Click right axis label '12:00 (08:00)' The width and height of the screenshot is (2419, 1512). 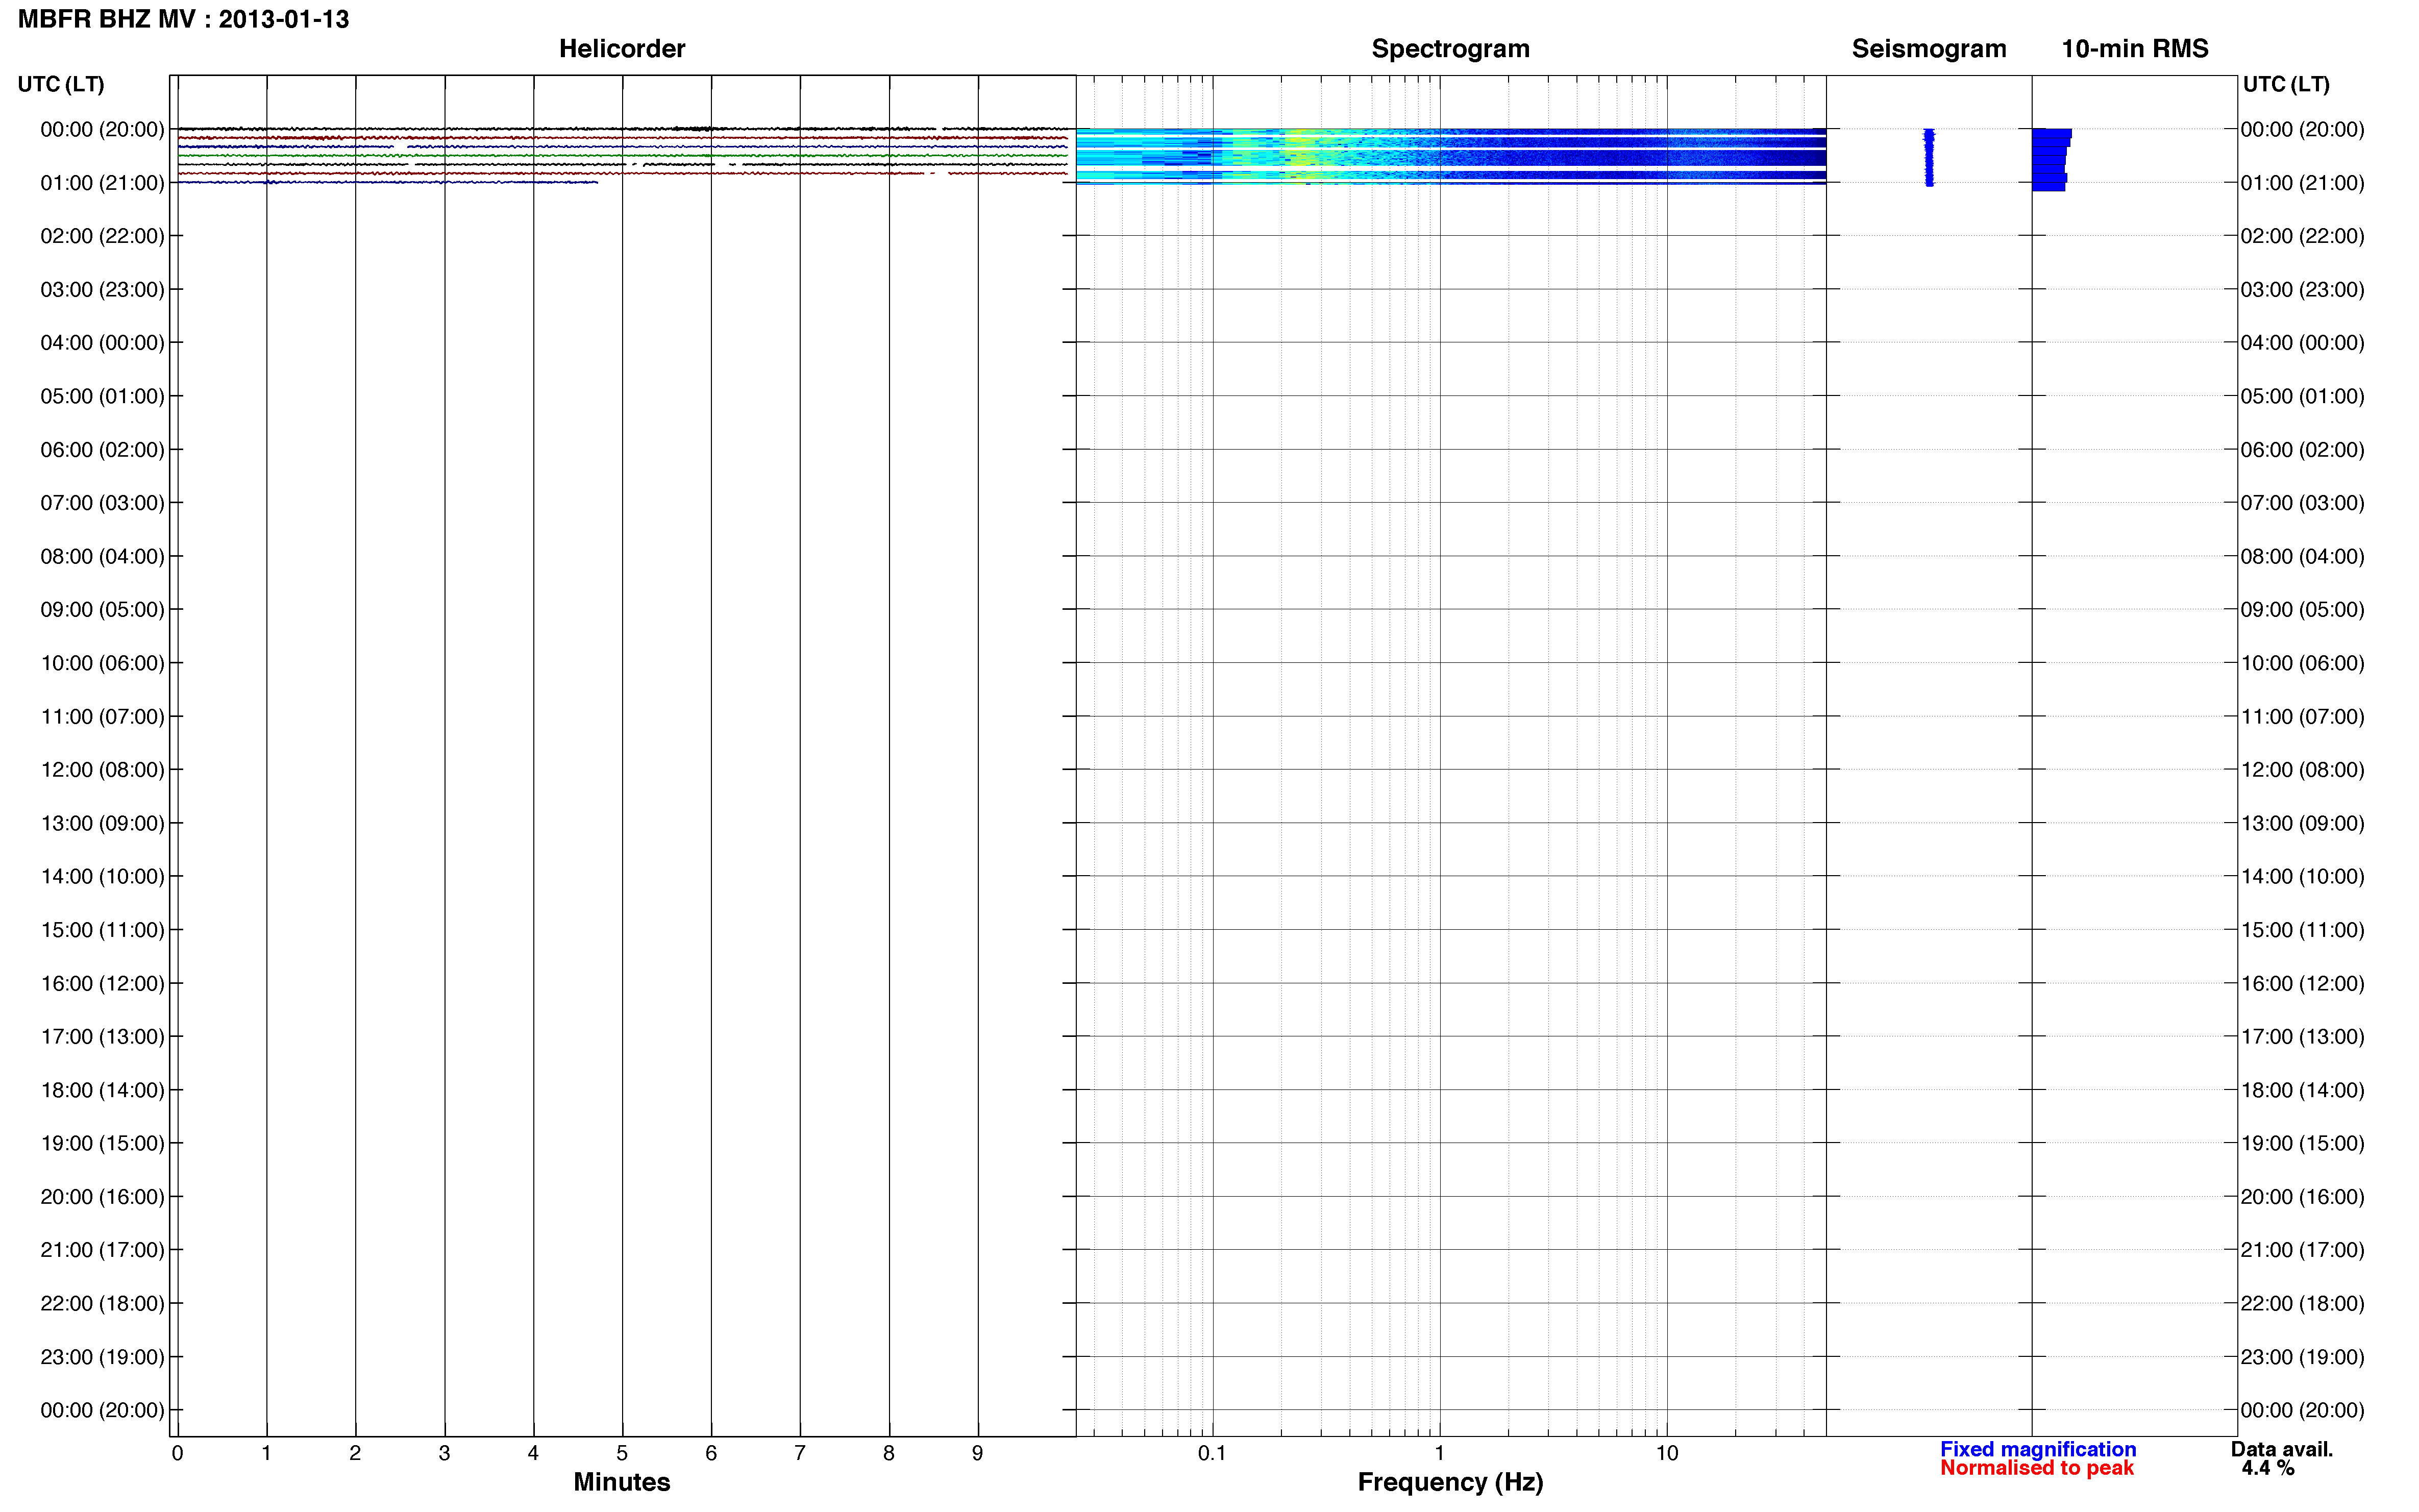[x=2302, y=770]
